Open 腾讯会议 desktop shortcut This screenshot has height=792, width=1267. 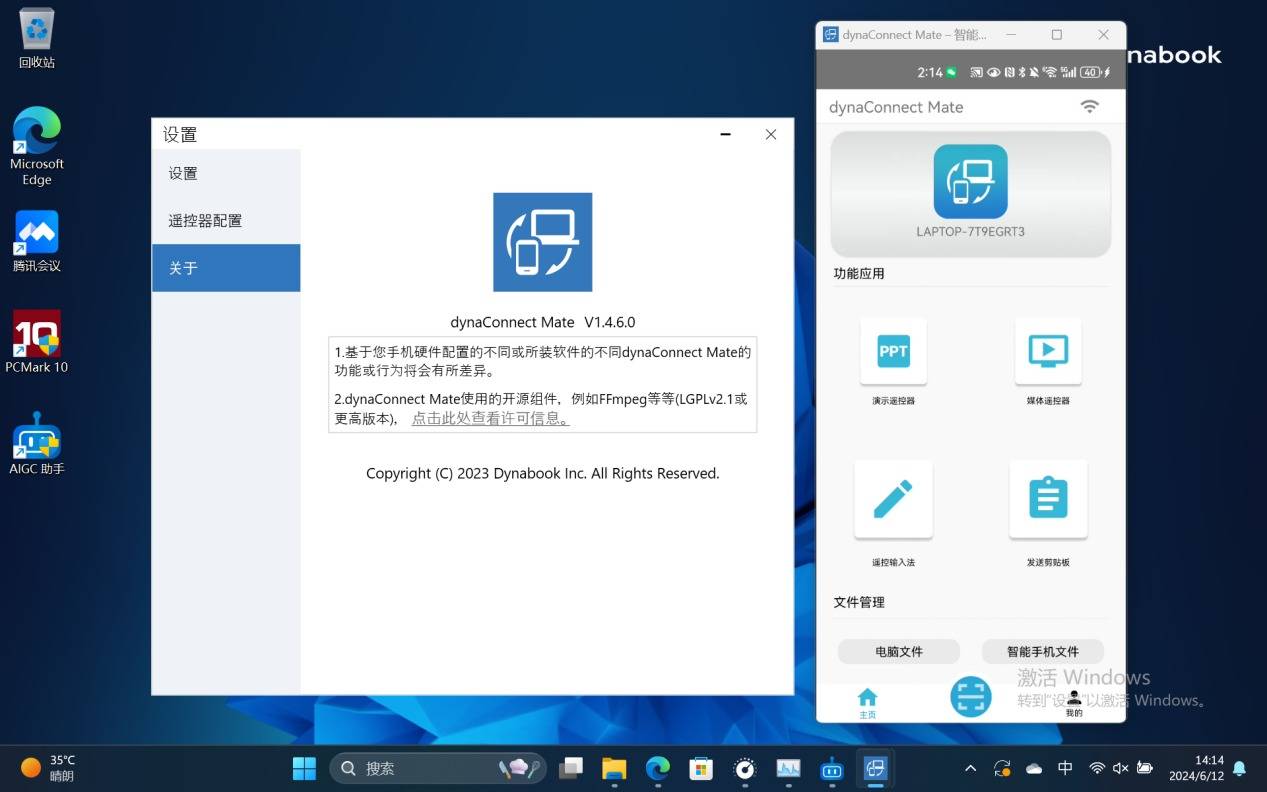pyautogui.click(x=37, y=241)
